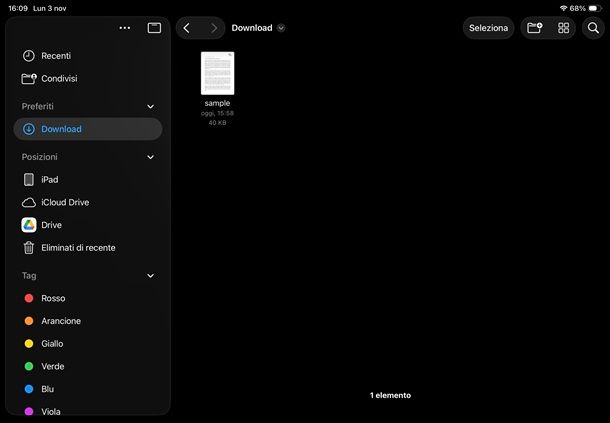The height and width of the screenshot is (423, 610).
Task: Select the Viola purple tag
Action: [x=88, y=411]
